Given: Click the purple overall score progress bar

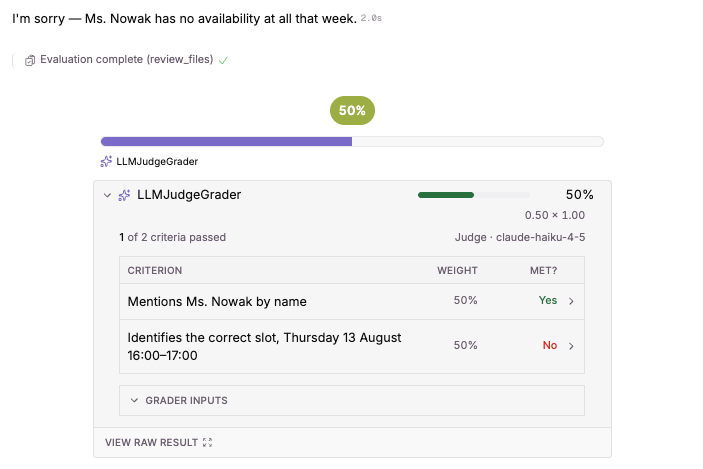Looking at the screenshot, I should point(352,142).
